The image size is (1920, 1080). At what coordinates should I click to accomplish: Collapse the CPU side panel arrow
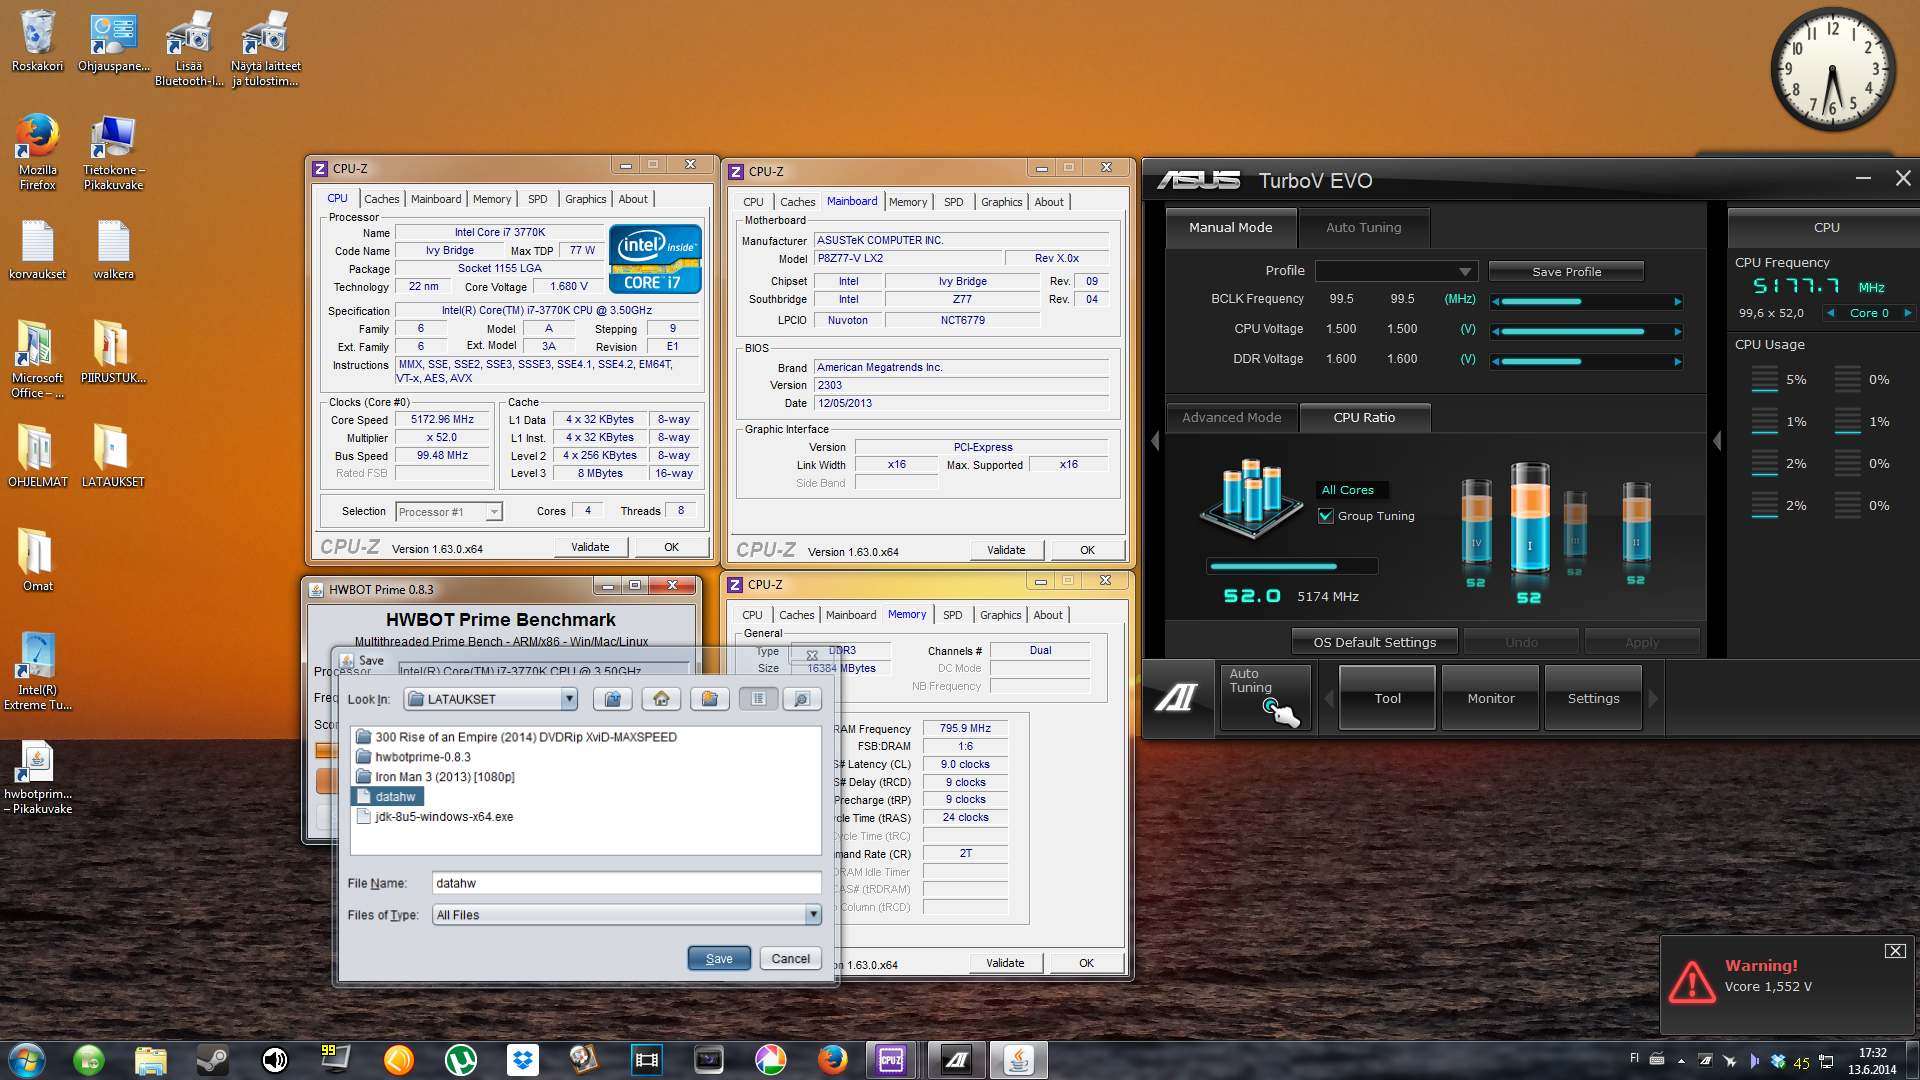click(x=1717, y=441)
